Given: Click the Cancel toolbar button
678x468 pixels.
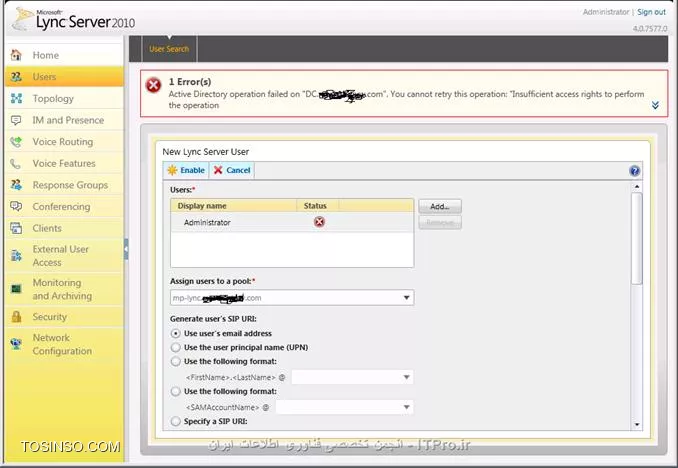Looking at the screenshot, I should pos(232,170).
